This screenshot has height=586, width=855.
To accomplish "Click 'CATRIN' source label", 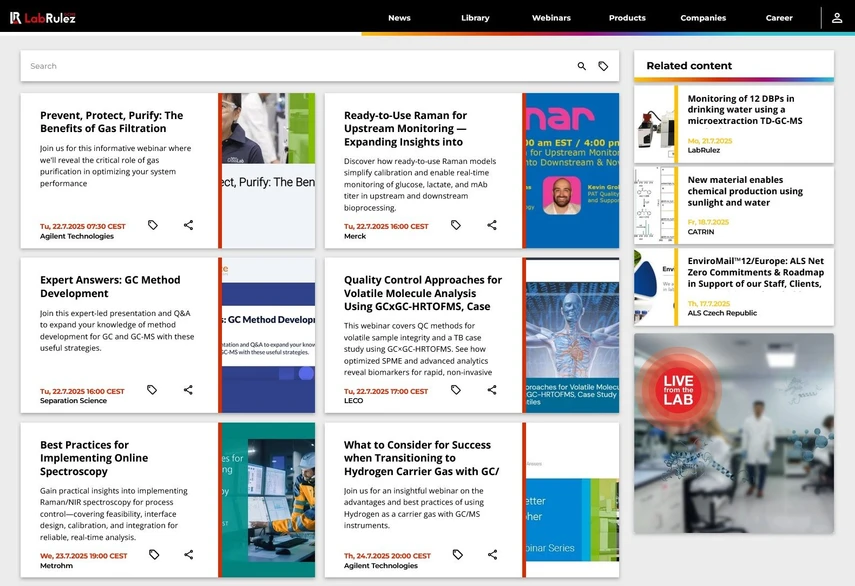I will pos(701,232).
